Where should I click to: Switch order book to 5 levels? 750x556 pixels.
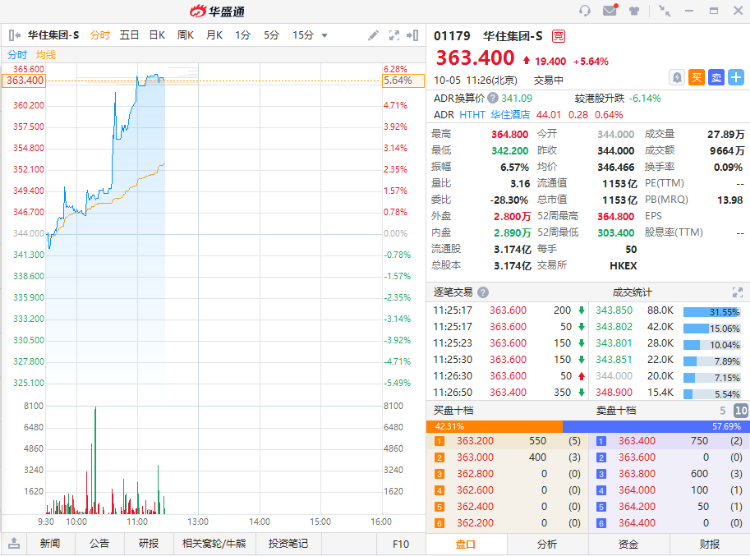click(x=722, y=411)
